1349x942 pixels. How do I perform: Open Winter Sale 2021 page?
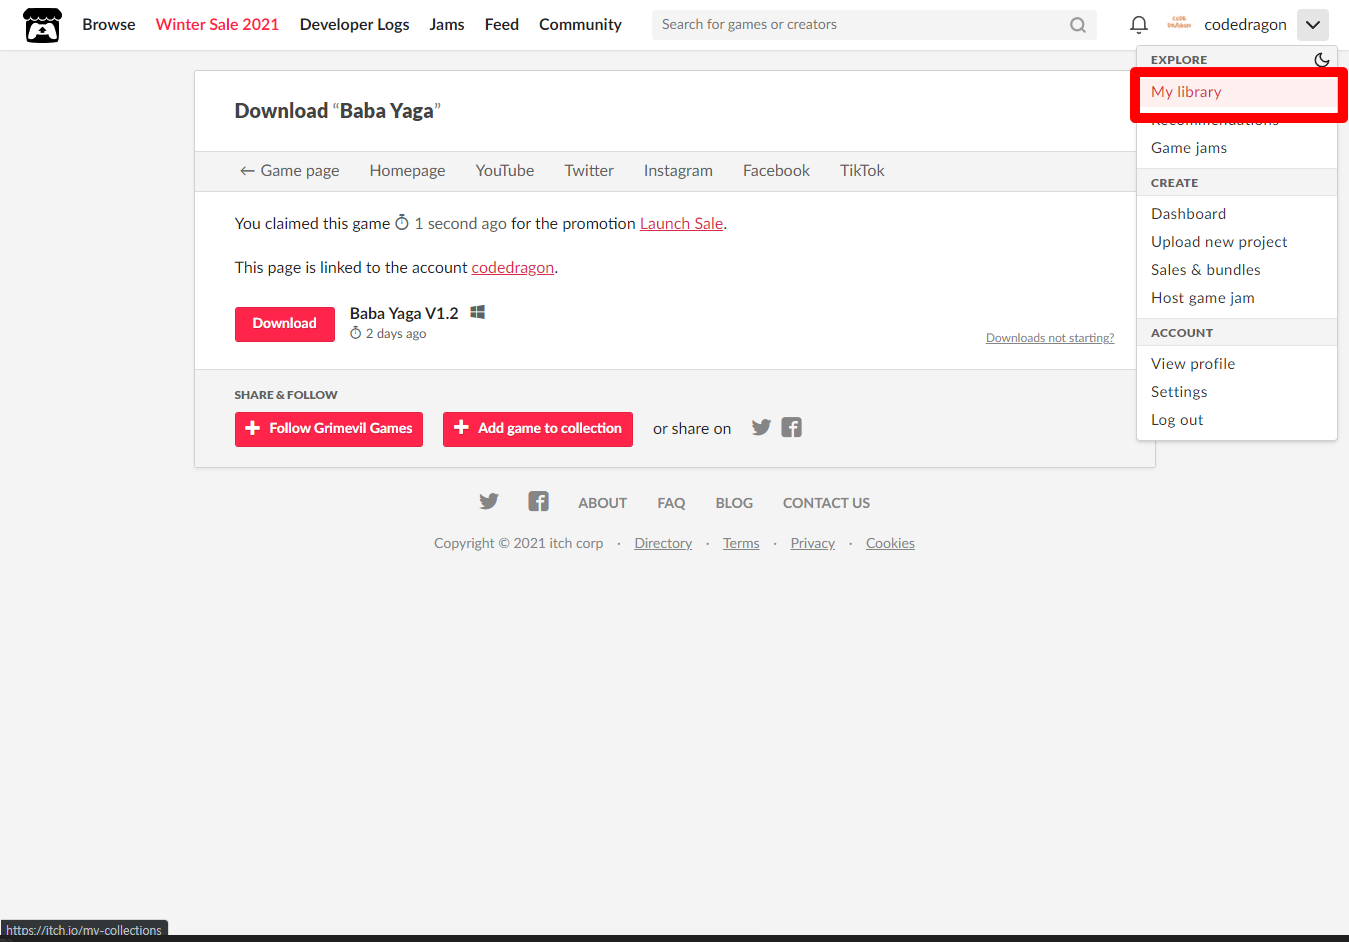pyautogui.click(x=217, y=25)
